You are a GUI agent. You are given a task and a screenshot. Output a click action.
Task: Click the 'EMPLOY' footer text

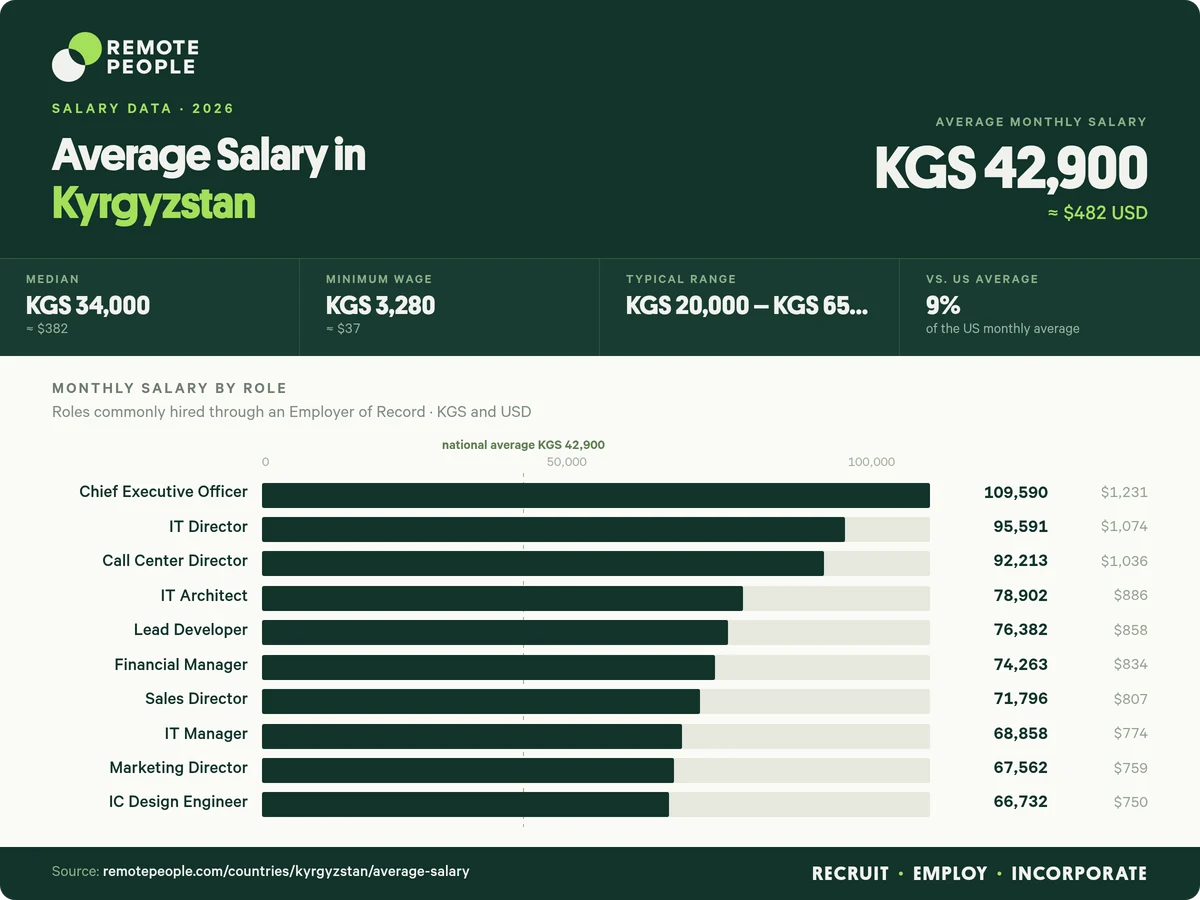950,873
